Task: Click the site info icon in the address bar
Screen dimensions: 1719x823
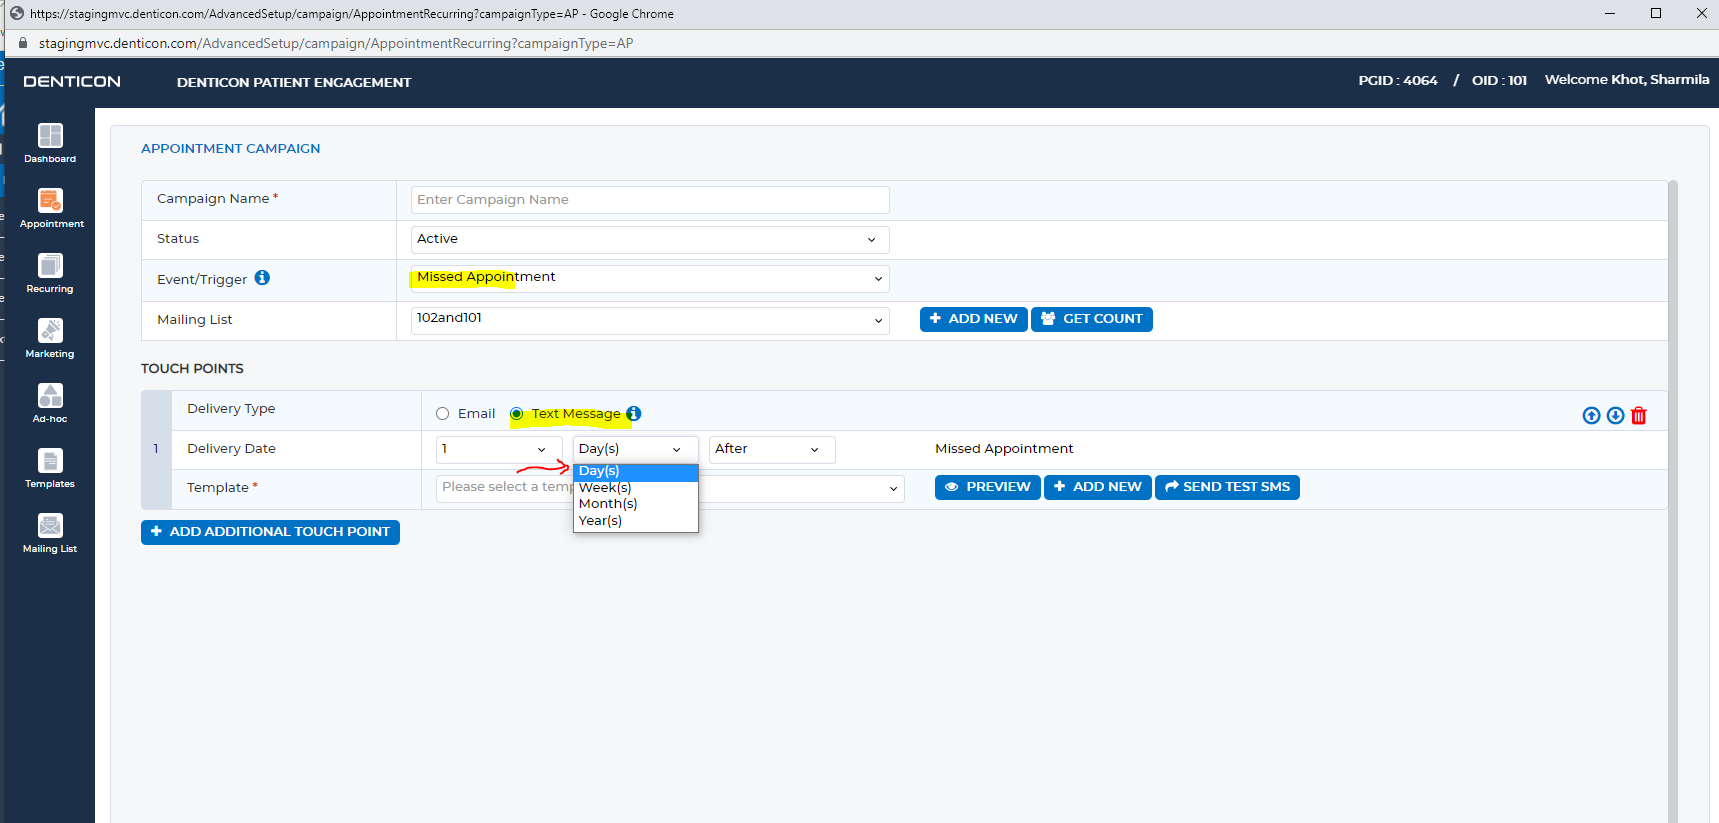Action: (x=24, y=43)
